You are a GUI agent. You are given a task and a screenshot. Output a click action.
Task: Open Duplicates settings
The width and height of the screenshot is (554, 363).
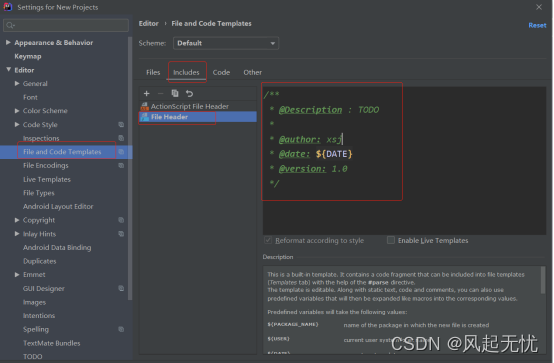click(x=40, y=261)
